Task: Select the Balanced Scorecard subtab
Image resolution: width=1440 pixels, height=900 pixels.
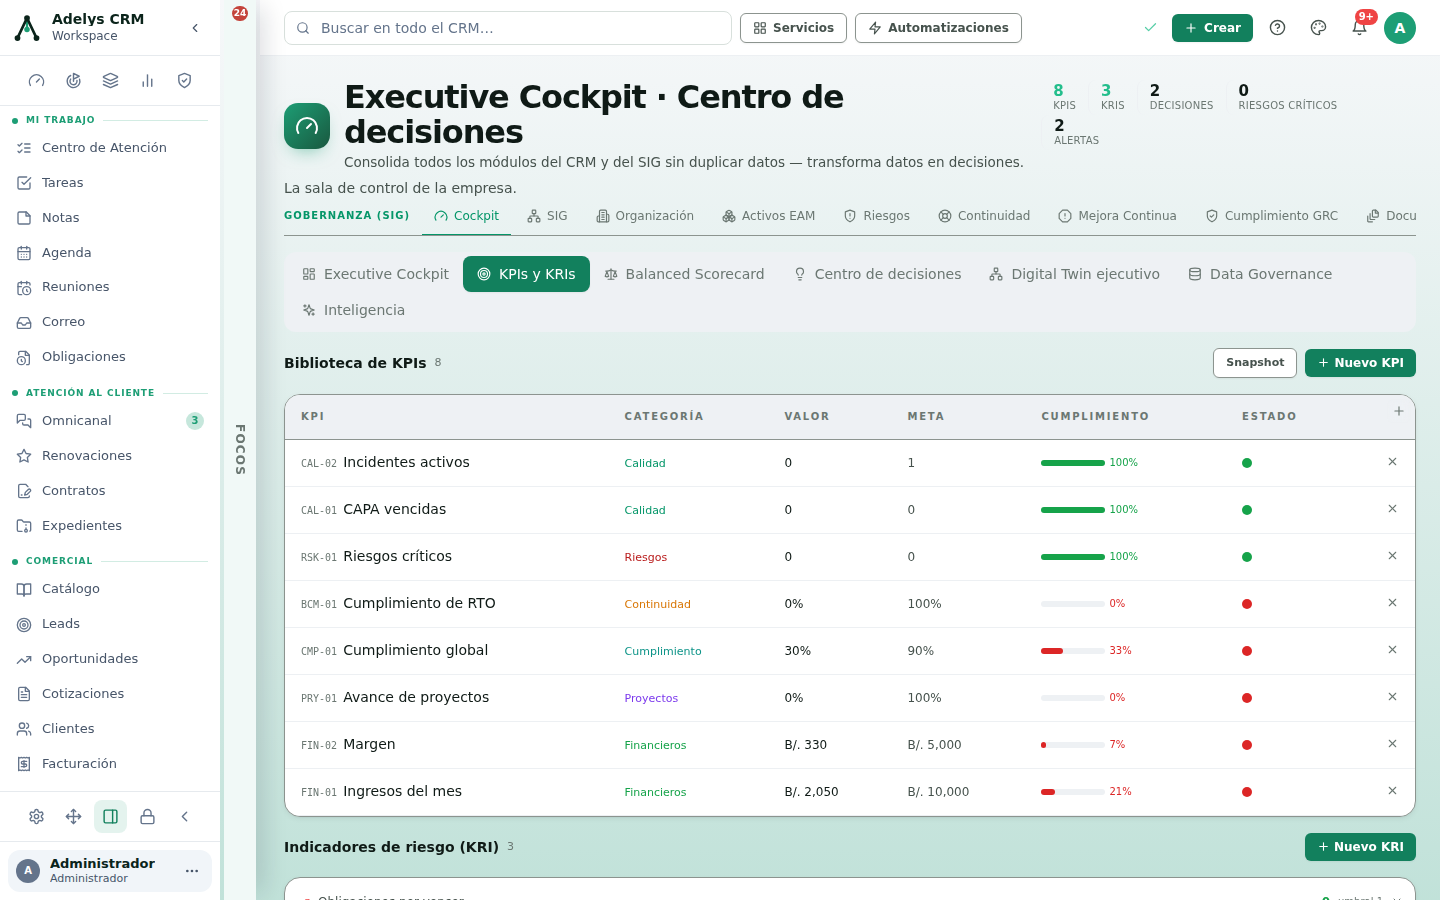Action: click(x=684, y=274)
